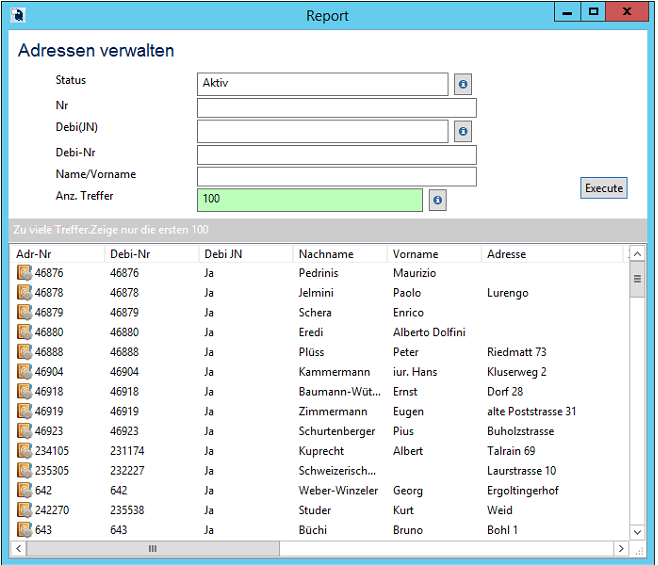Click the address icon for row 46876
Viewport: 658px width, 565px height.
24,273
